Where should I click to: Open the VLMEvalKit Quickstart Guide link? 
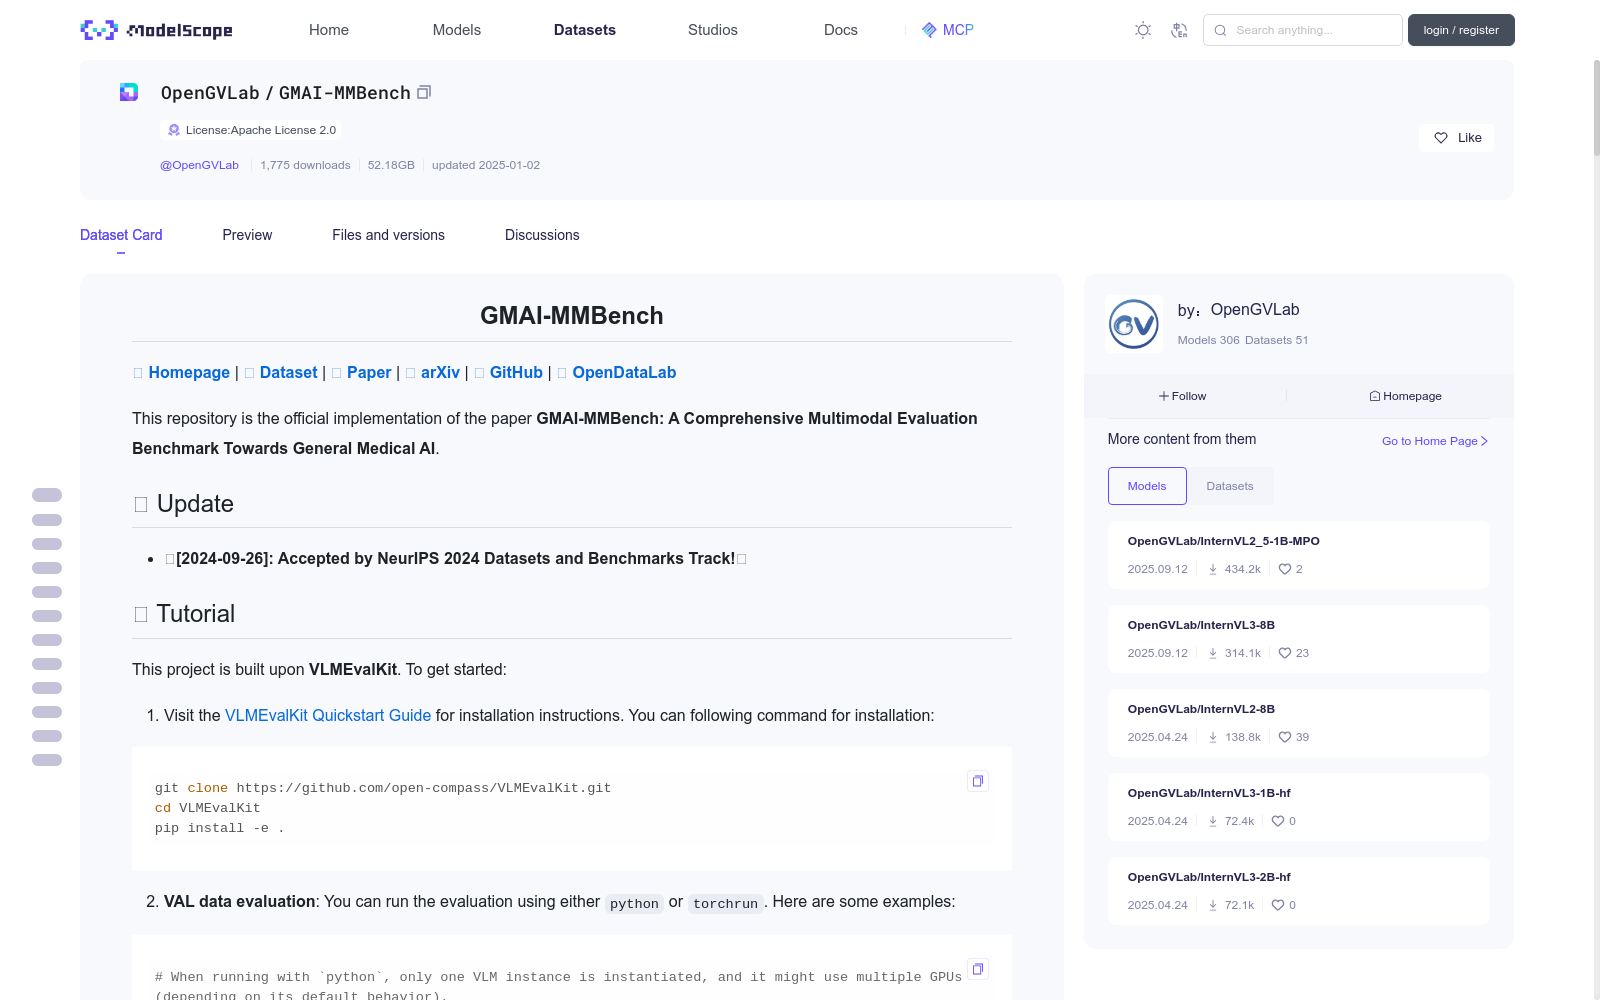(328, 716)
